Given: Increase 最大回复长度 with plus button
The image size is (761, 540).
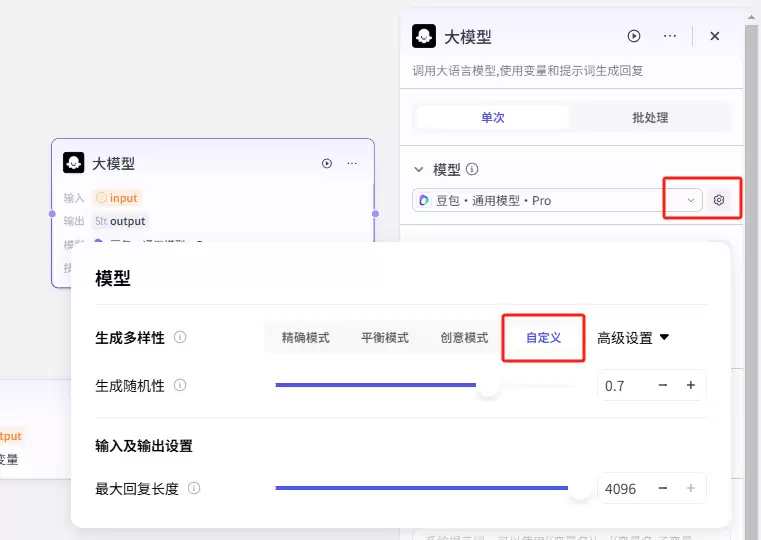Looking at the screenshot, I should pos(691,488).
